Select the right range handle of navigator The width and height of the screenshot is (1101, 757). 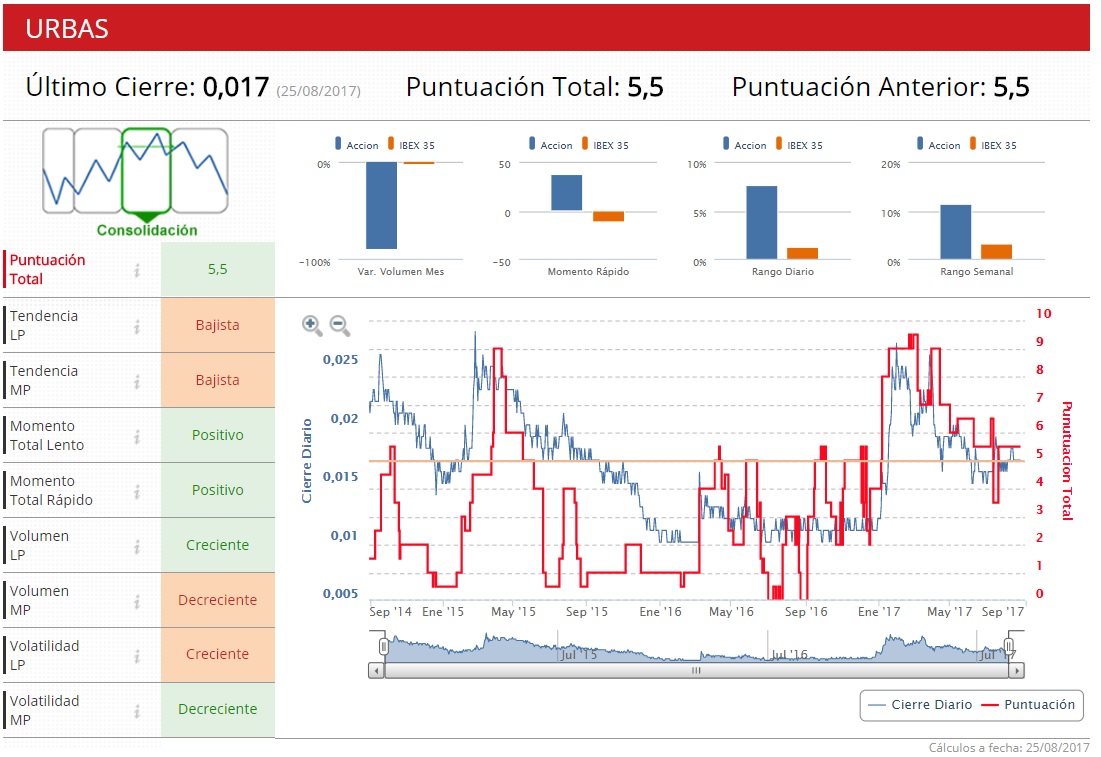[1009, 646]
